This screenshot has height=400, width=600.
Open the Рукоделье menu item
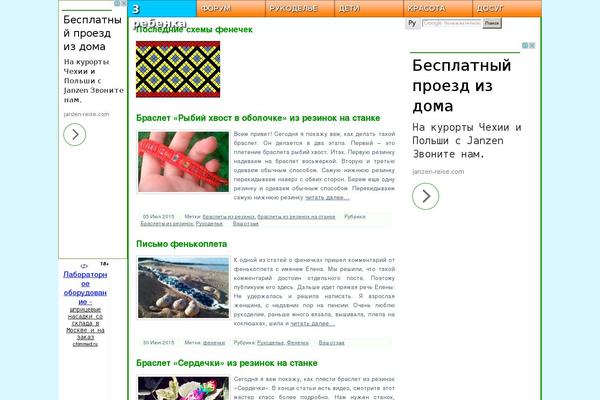pos(300,8)
